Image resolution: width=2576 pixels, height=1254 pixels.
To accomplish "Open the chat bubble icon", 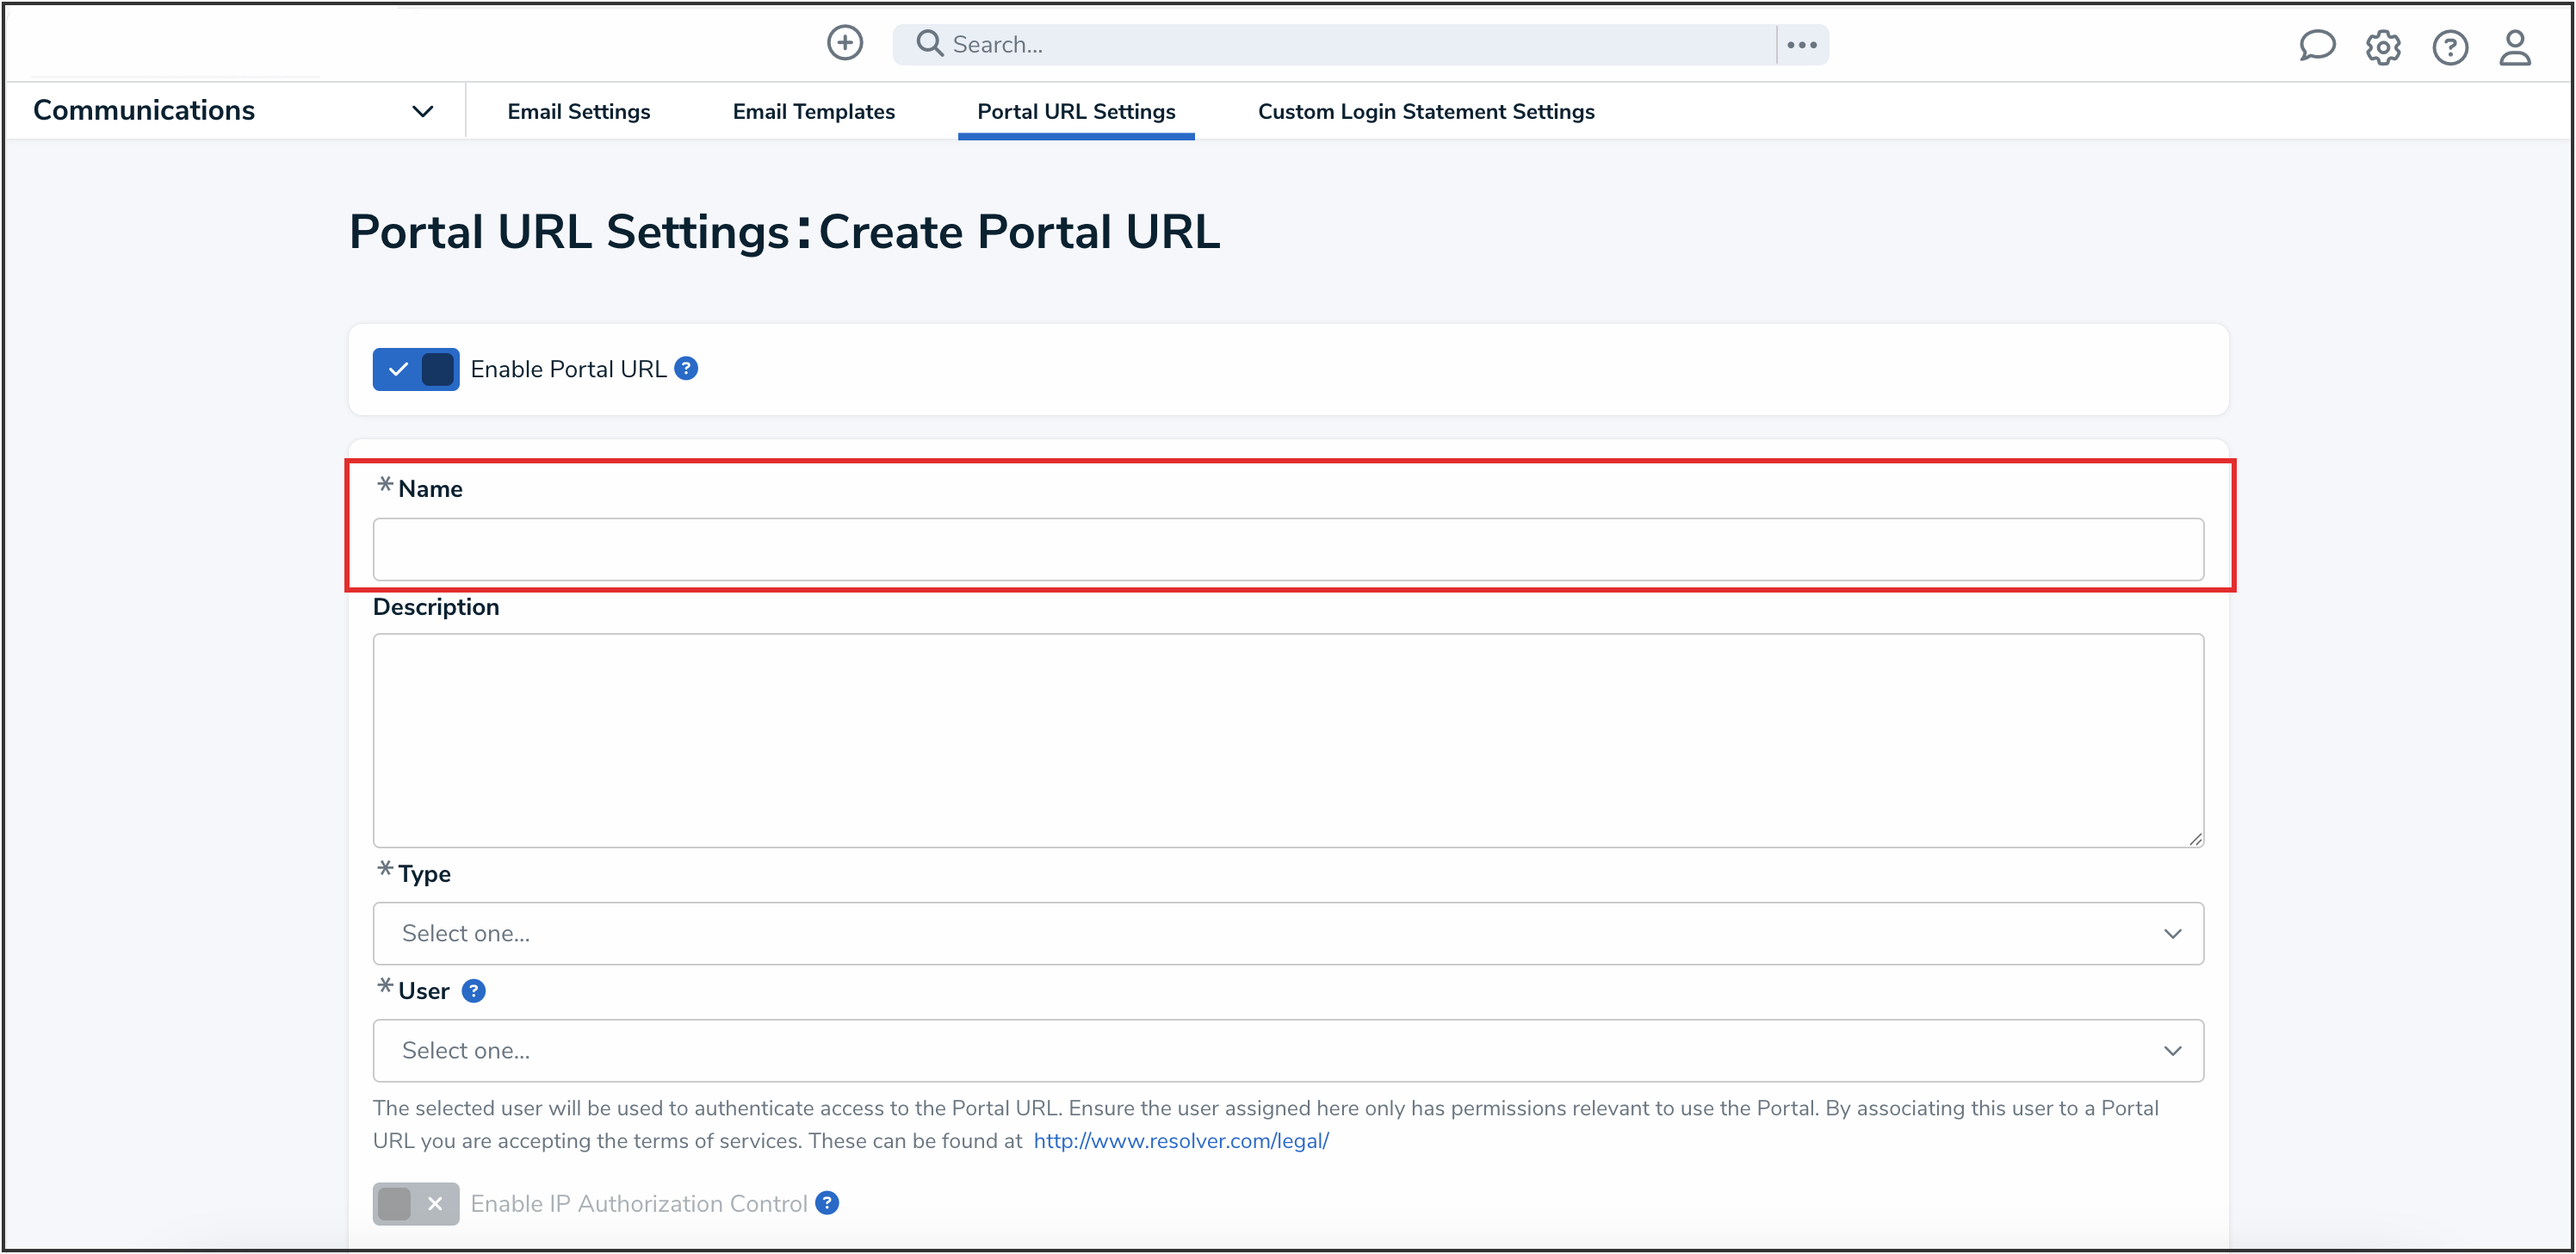I will (2315, 46).
